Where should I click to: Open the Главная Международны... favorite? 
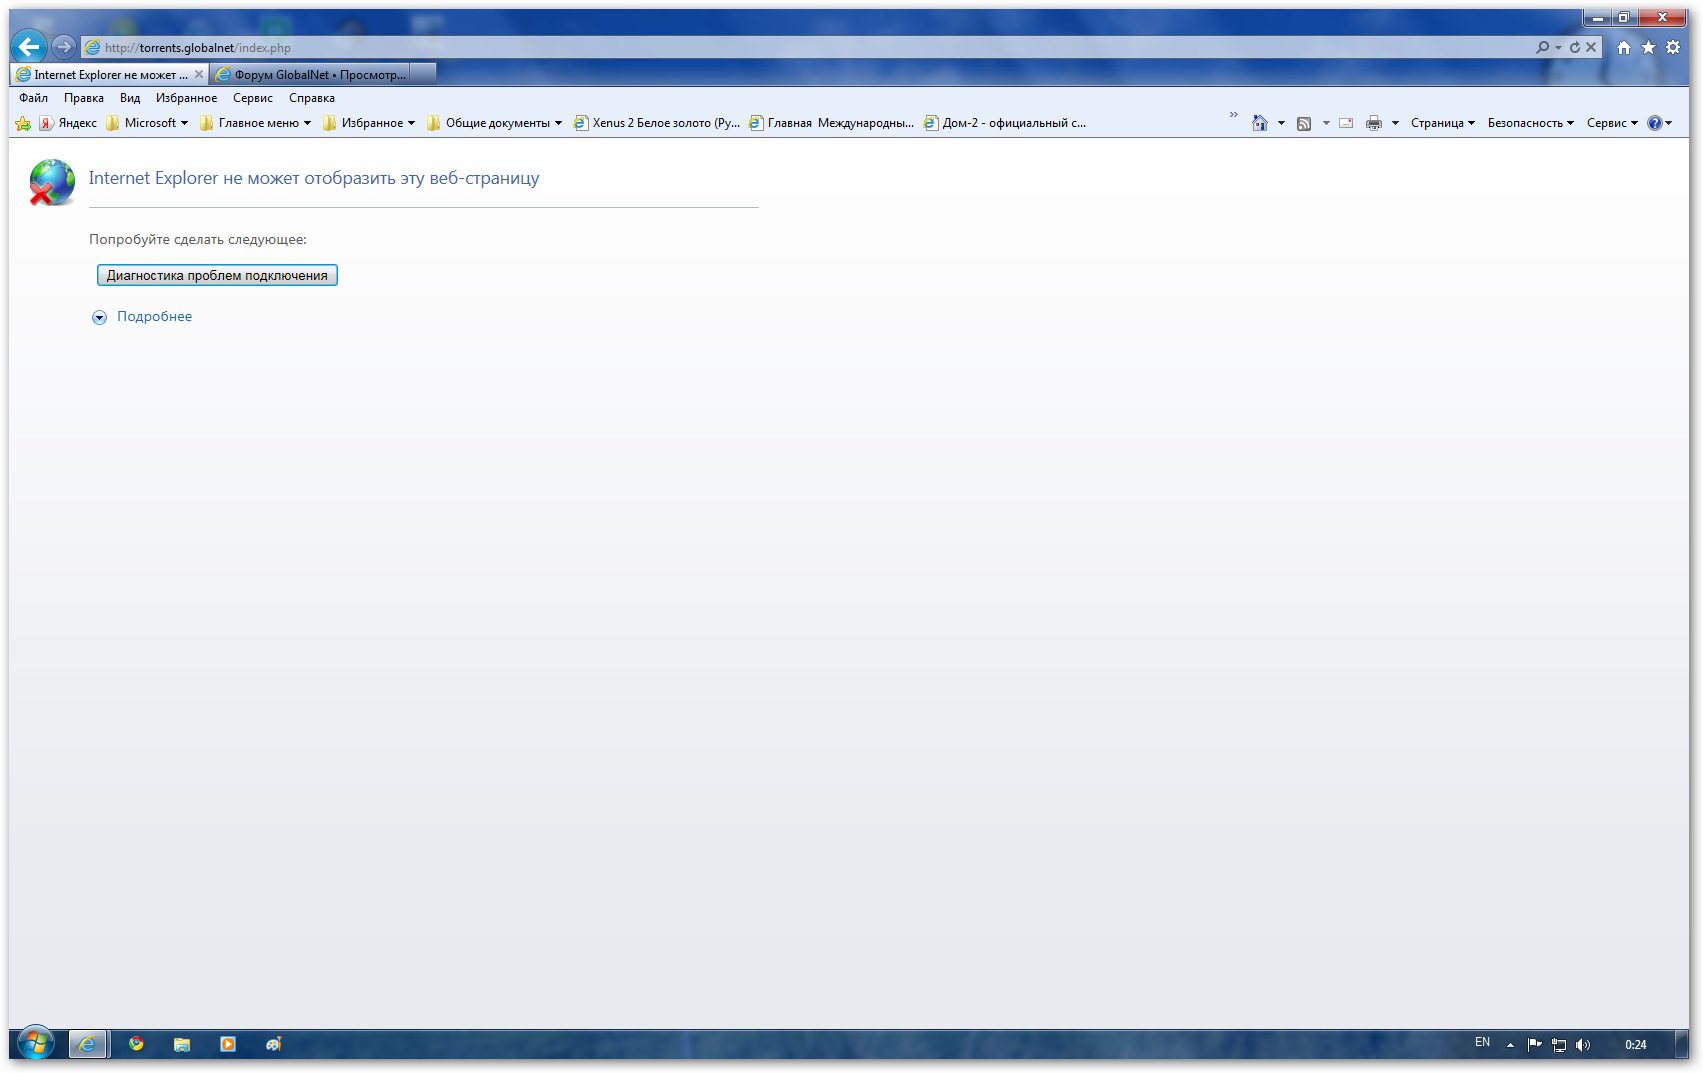(x=832, y=123)
